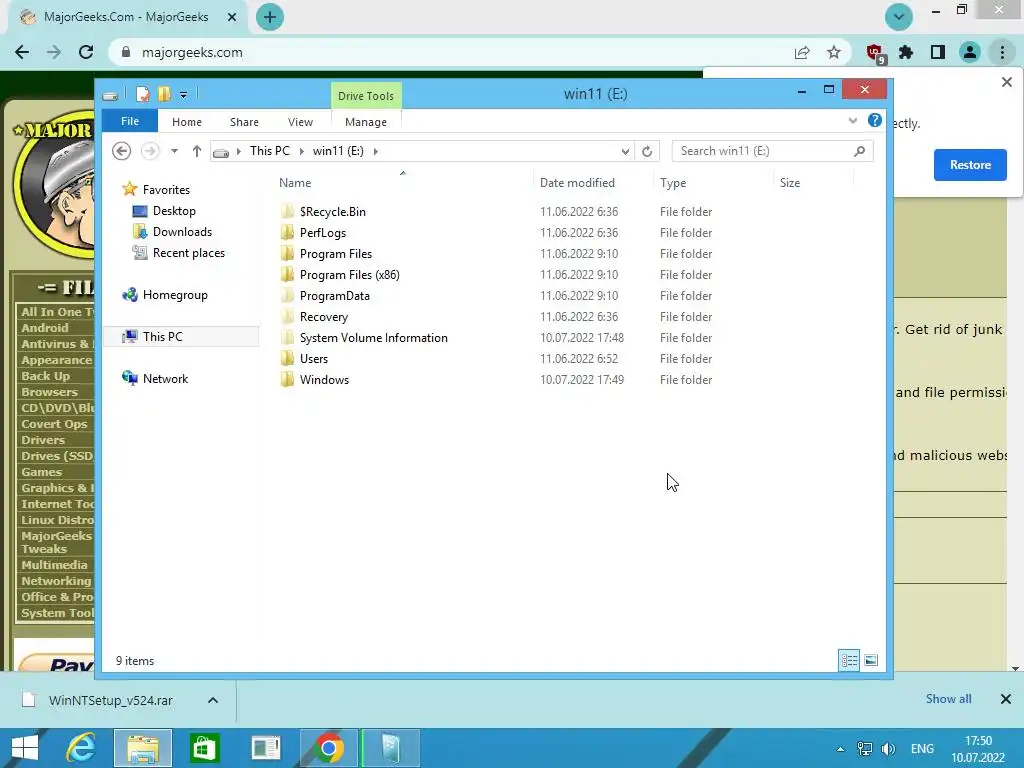Select the Windows folder icon
This screenshot has width=1024, height=768.
point(287,379)
